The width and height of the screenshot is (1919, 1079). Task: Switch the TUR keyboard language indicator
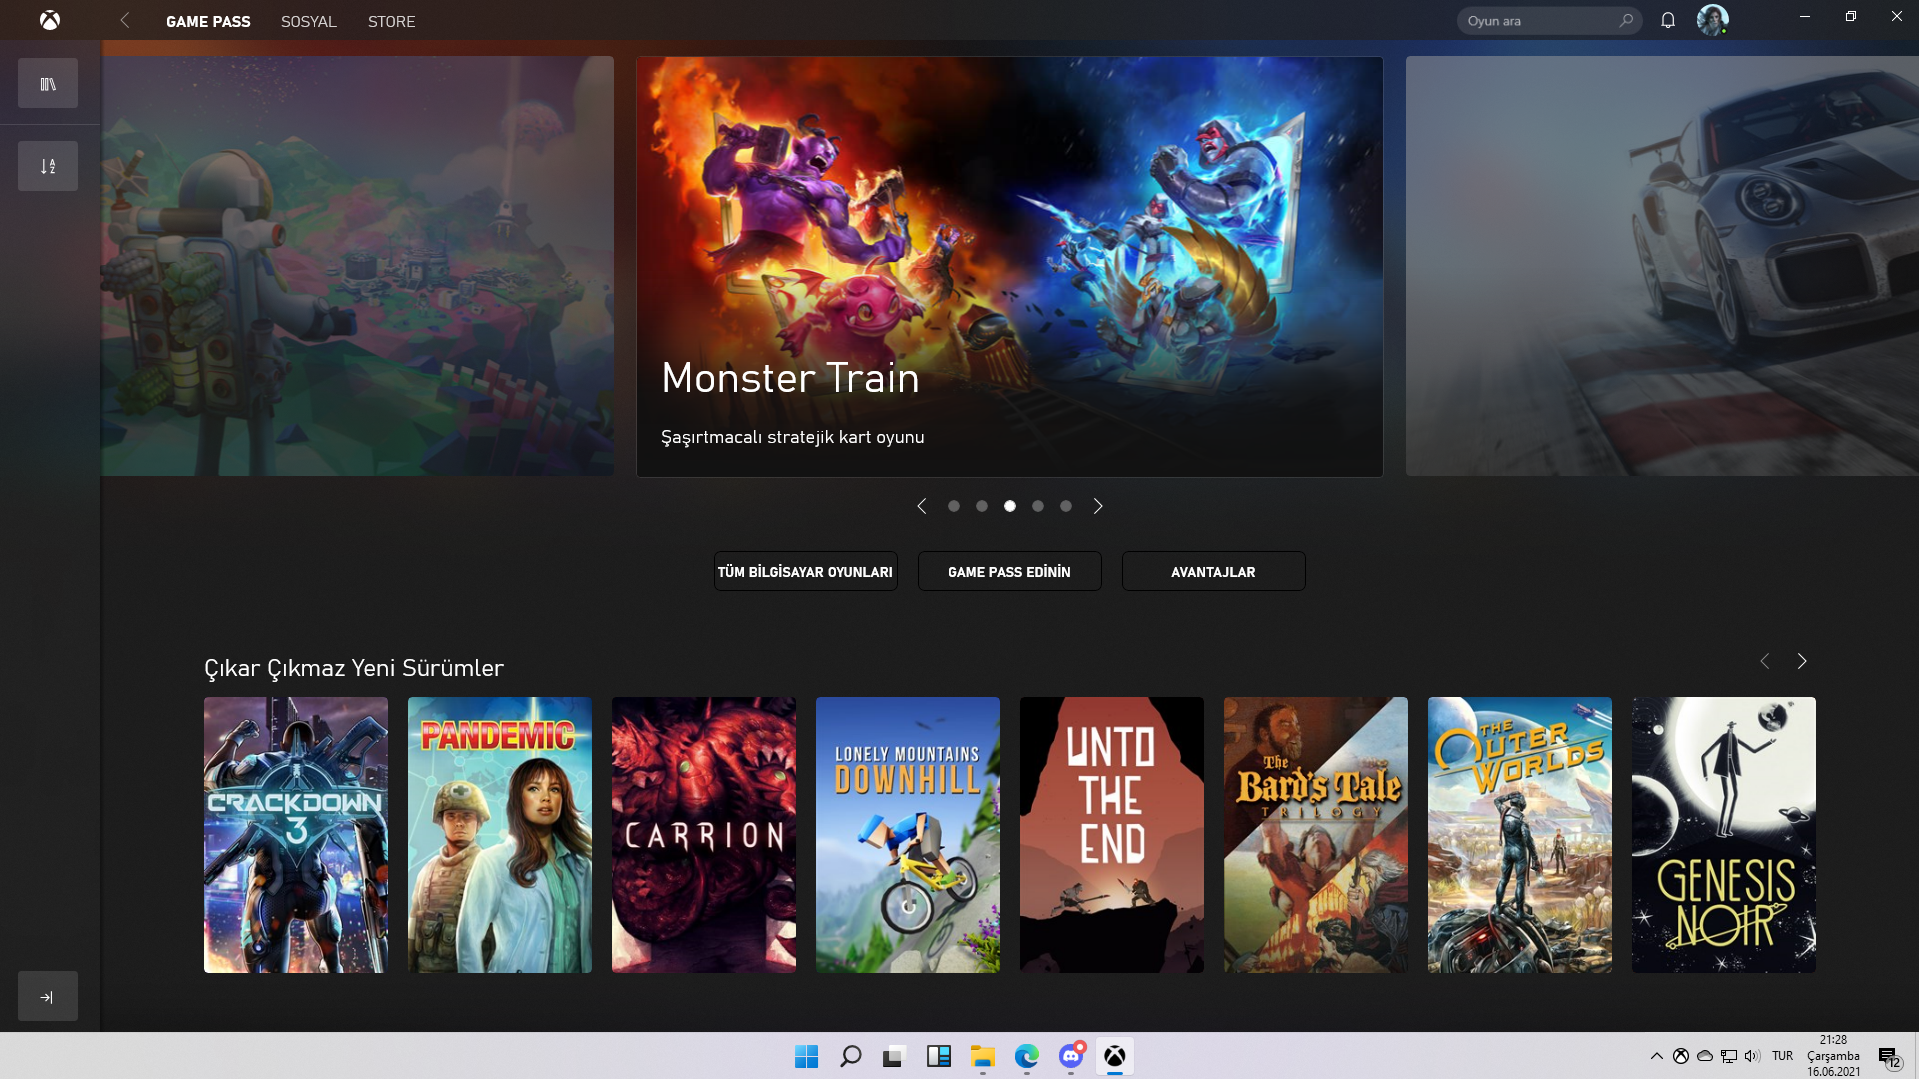(1782, 1056)
